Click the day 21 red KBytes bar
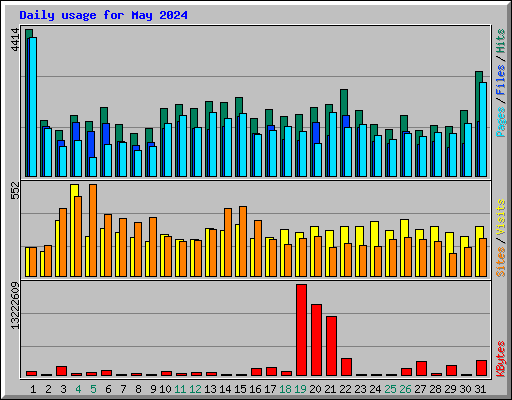Screen dimensions: 512x400 coord(331,346)
